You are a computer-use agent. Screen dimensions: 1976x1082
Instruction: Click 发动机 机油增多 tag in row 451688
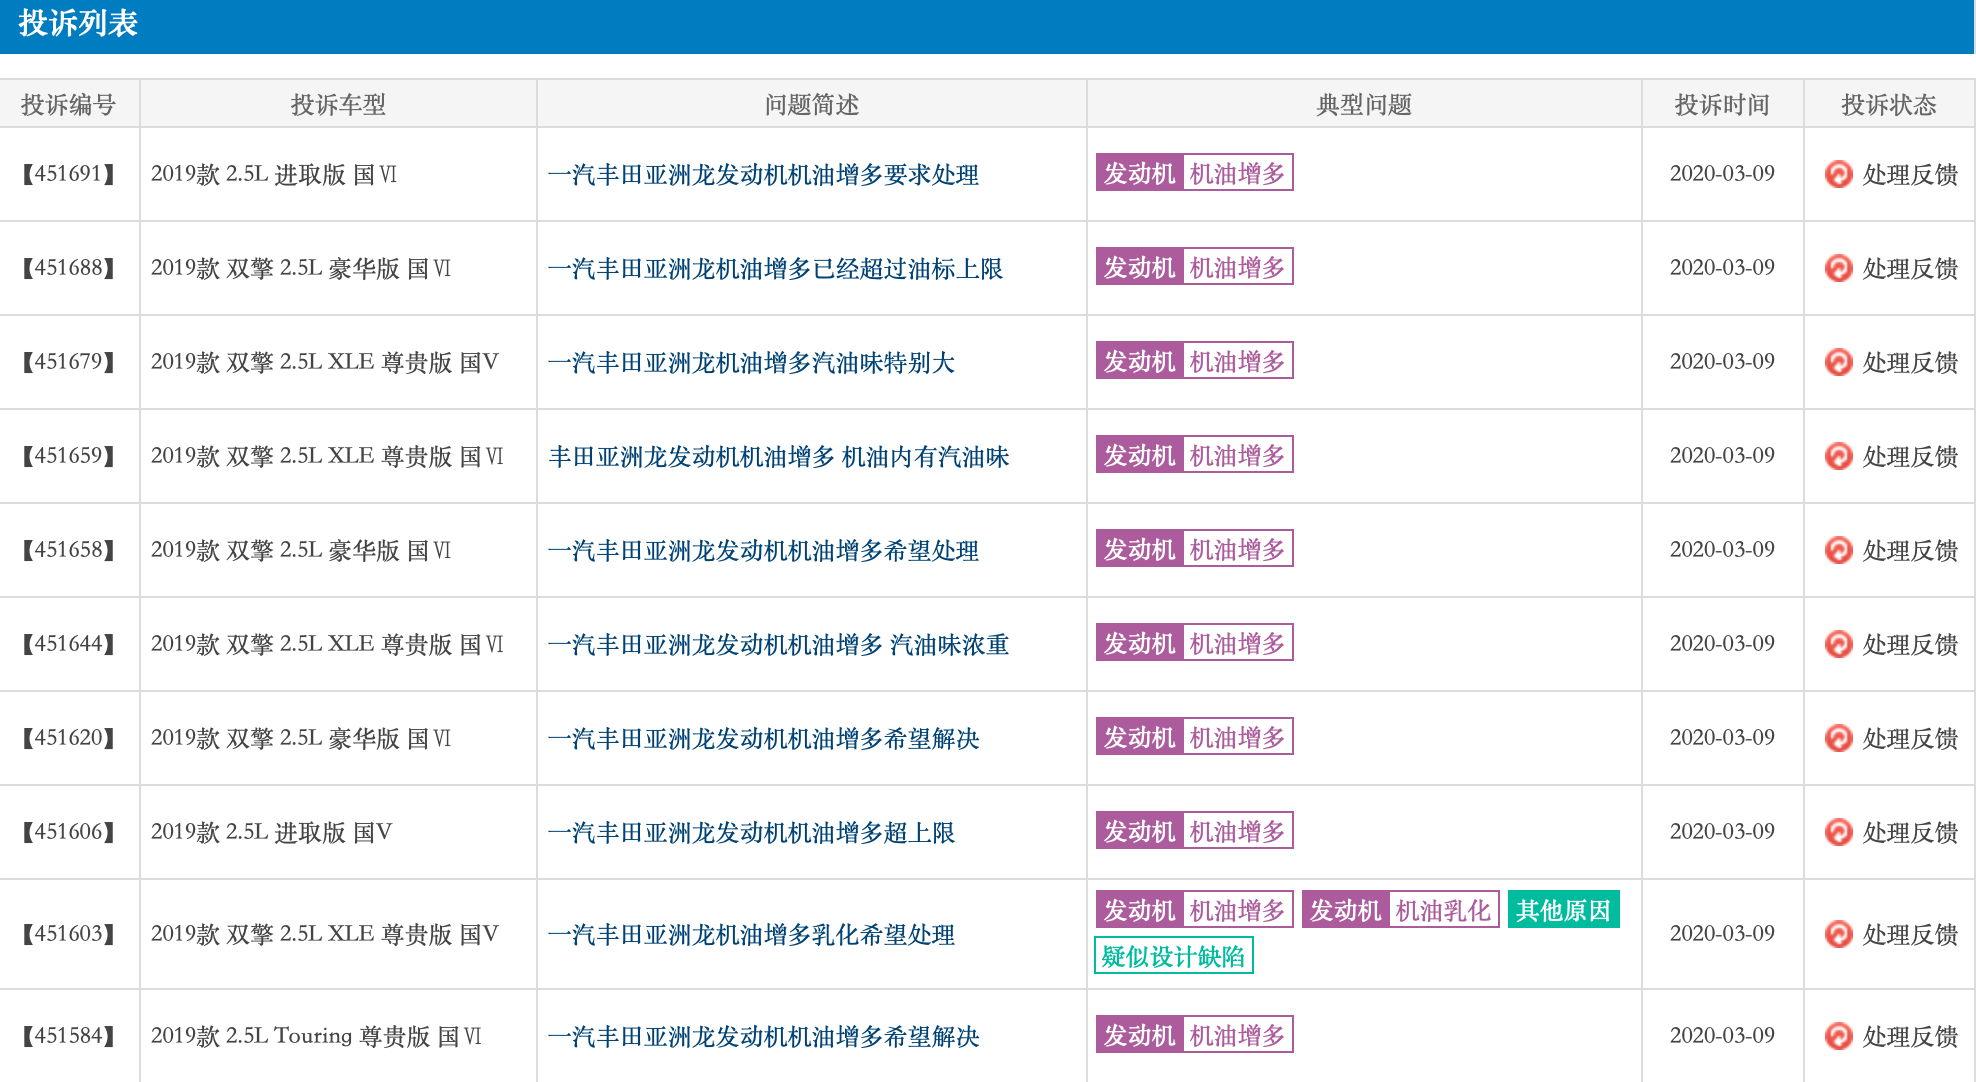point(1194,267)
